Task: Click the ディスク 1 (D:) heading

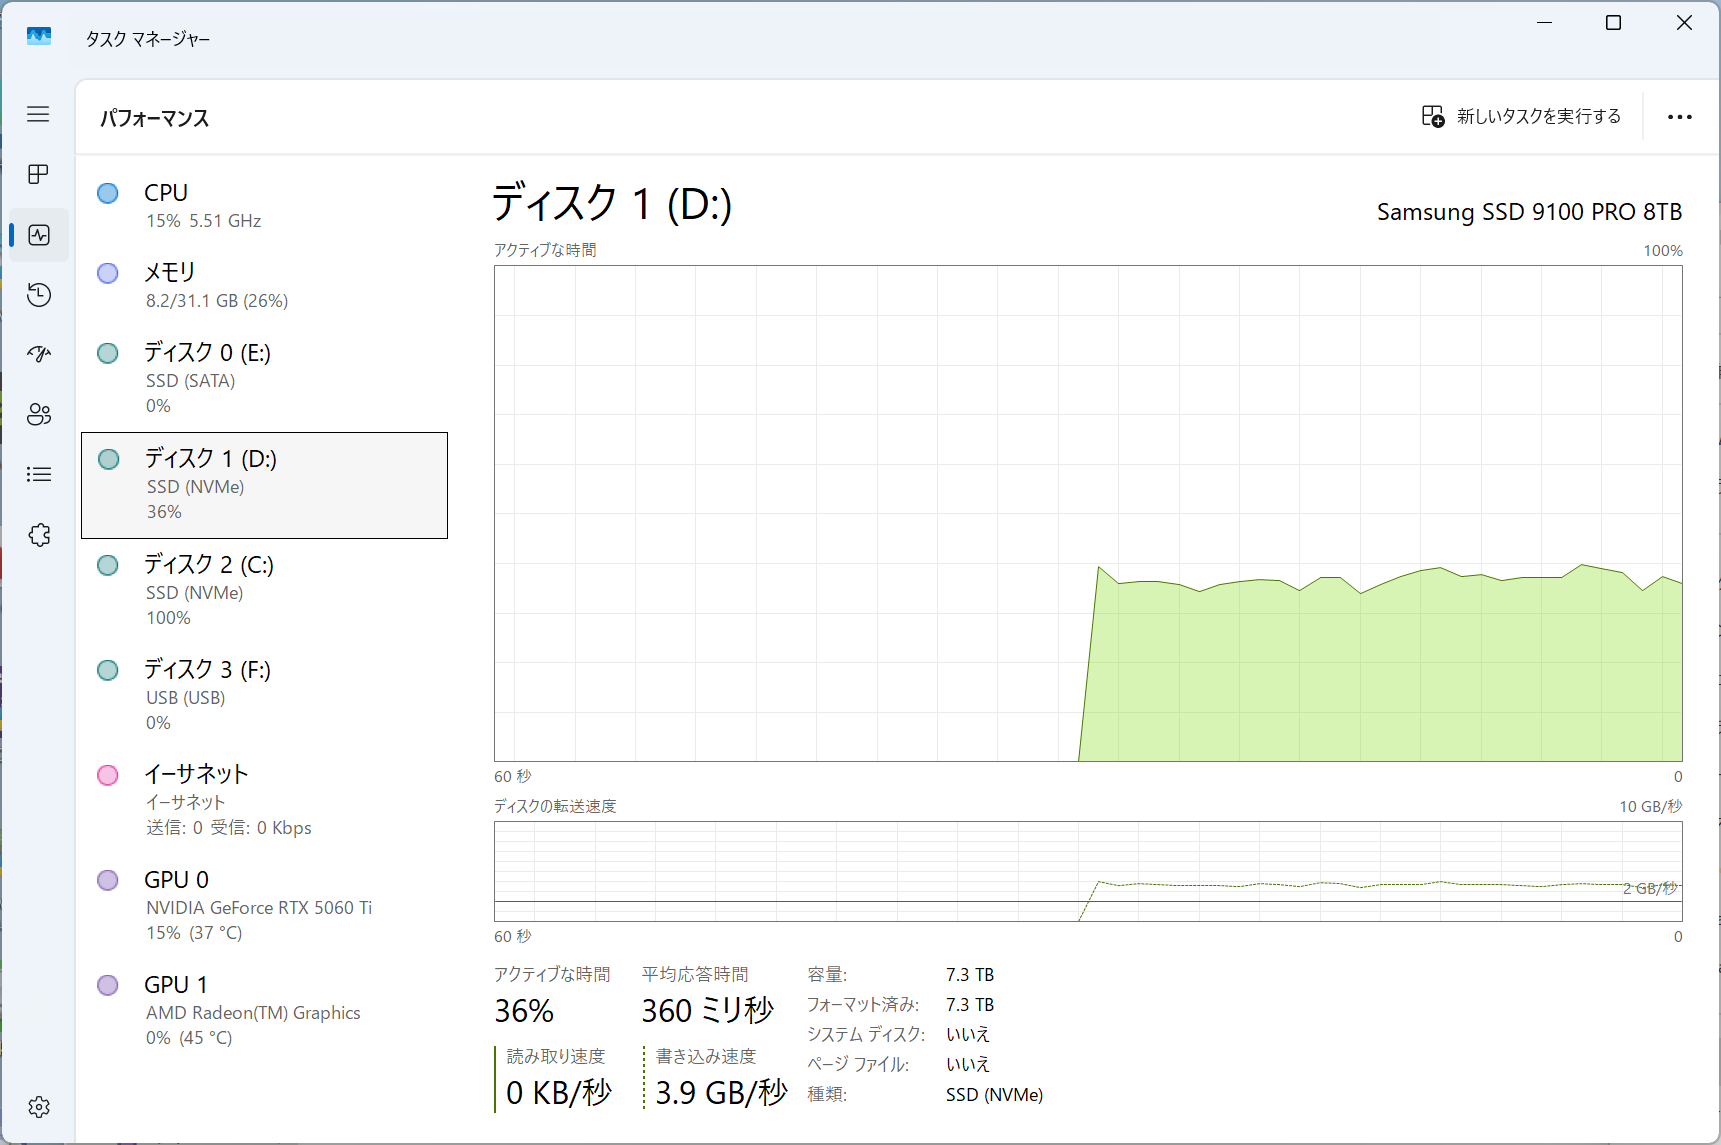Action: tap(612, 204)
